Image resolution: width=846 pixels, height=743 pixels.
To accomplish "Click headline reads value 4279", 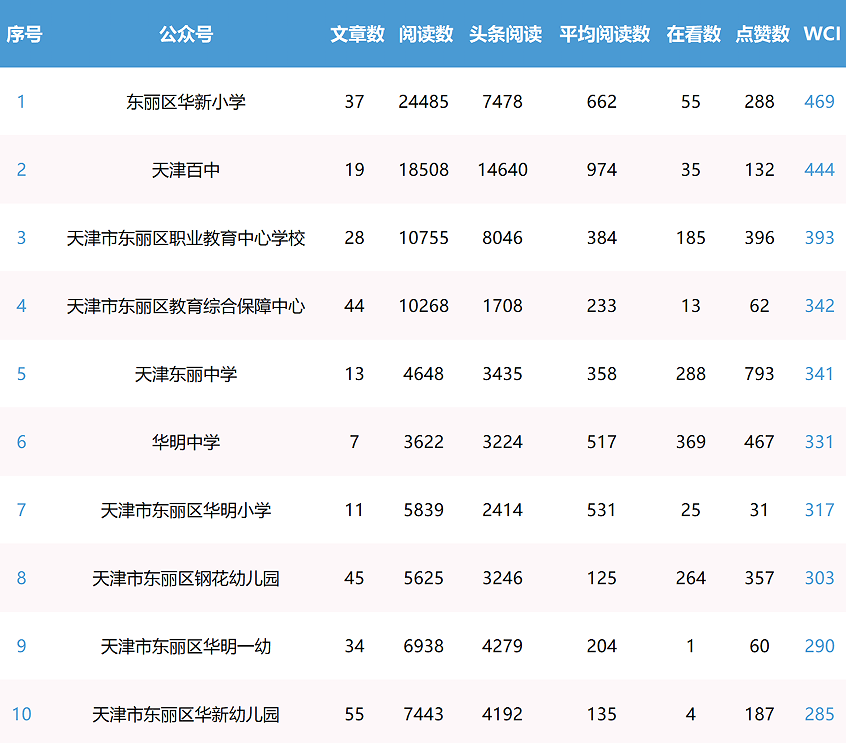I will tap(502, 646).
